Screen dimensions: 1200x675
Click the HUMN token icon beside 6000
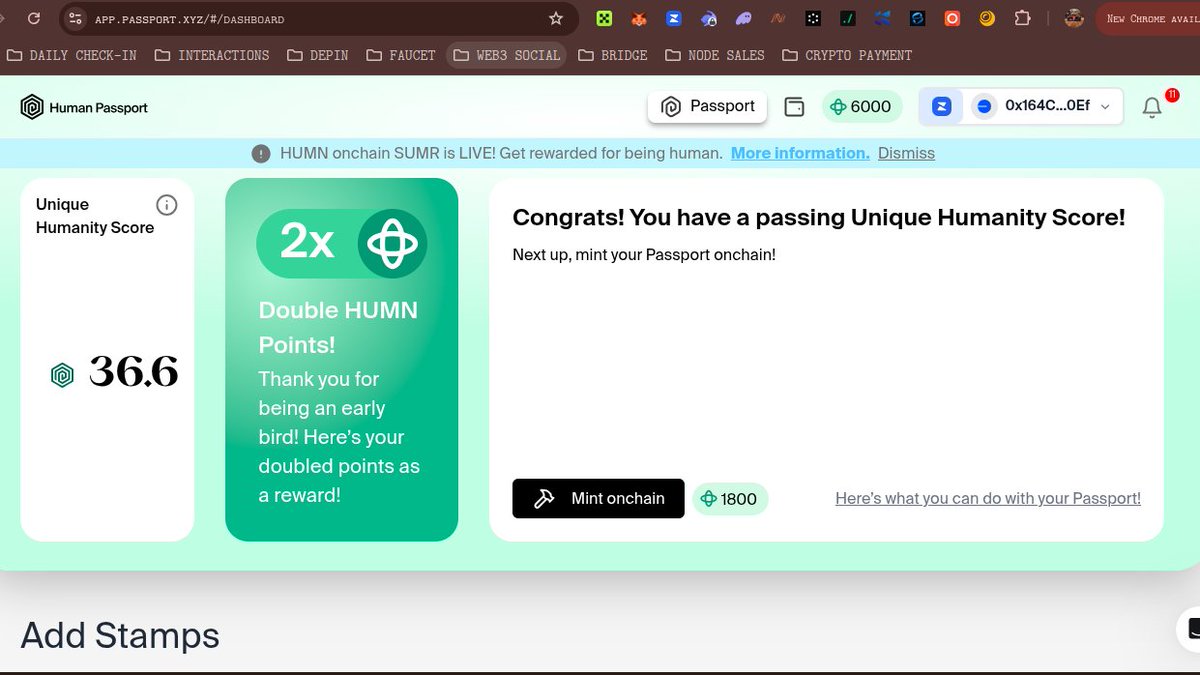tap(838, 107)
